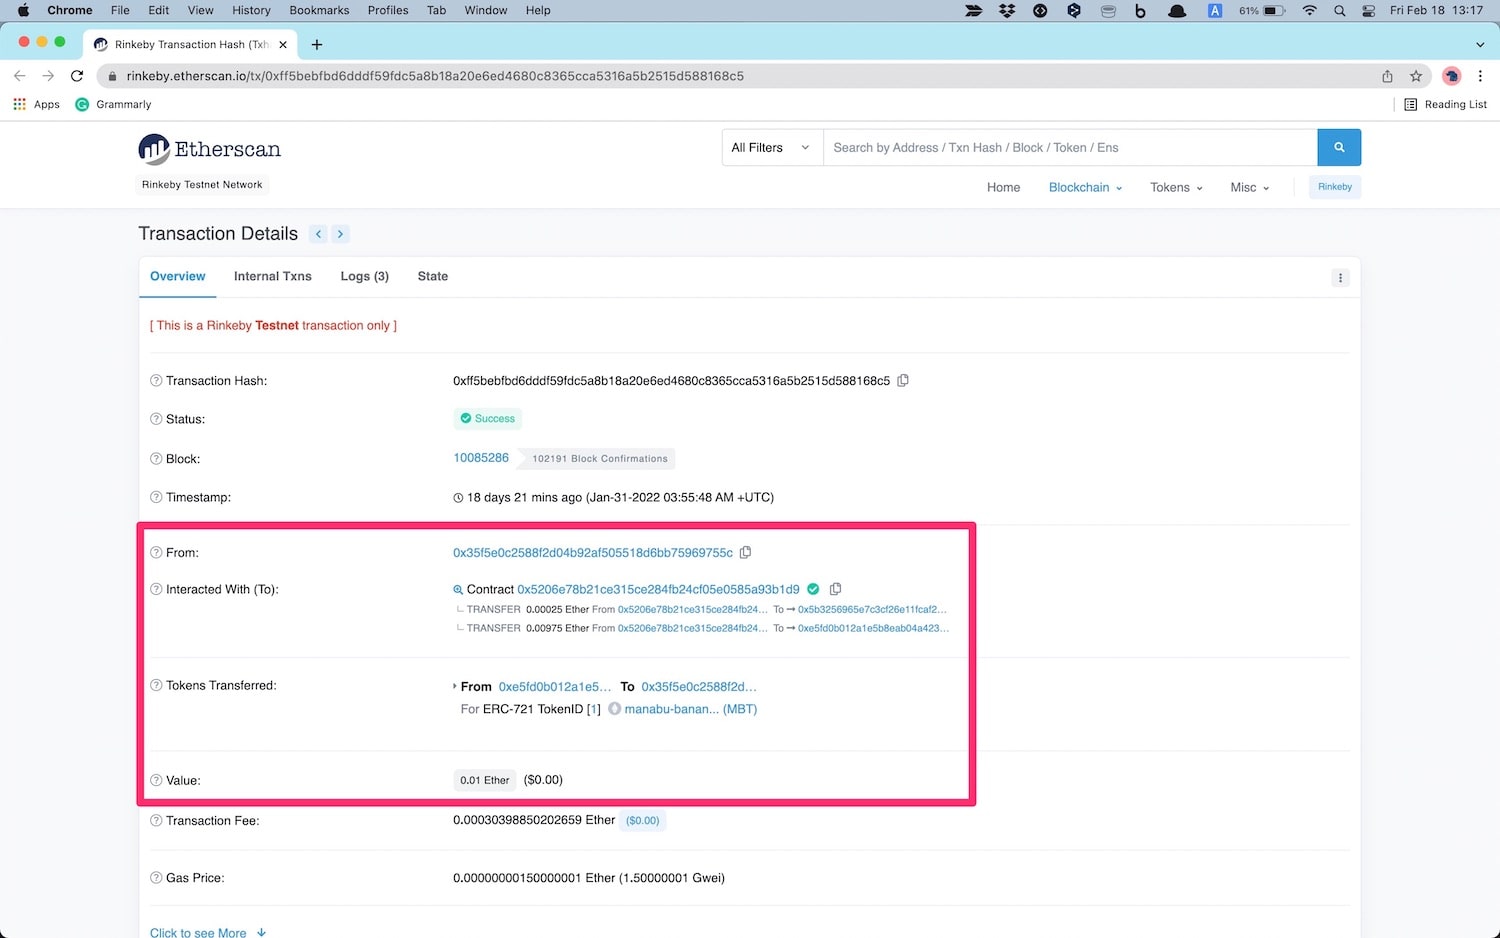This screenshot has height=938, width=1500.
Task: Open the History menu in menu bar
Action: click(x=251, y=10)
